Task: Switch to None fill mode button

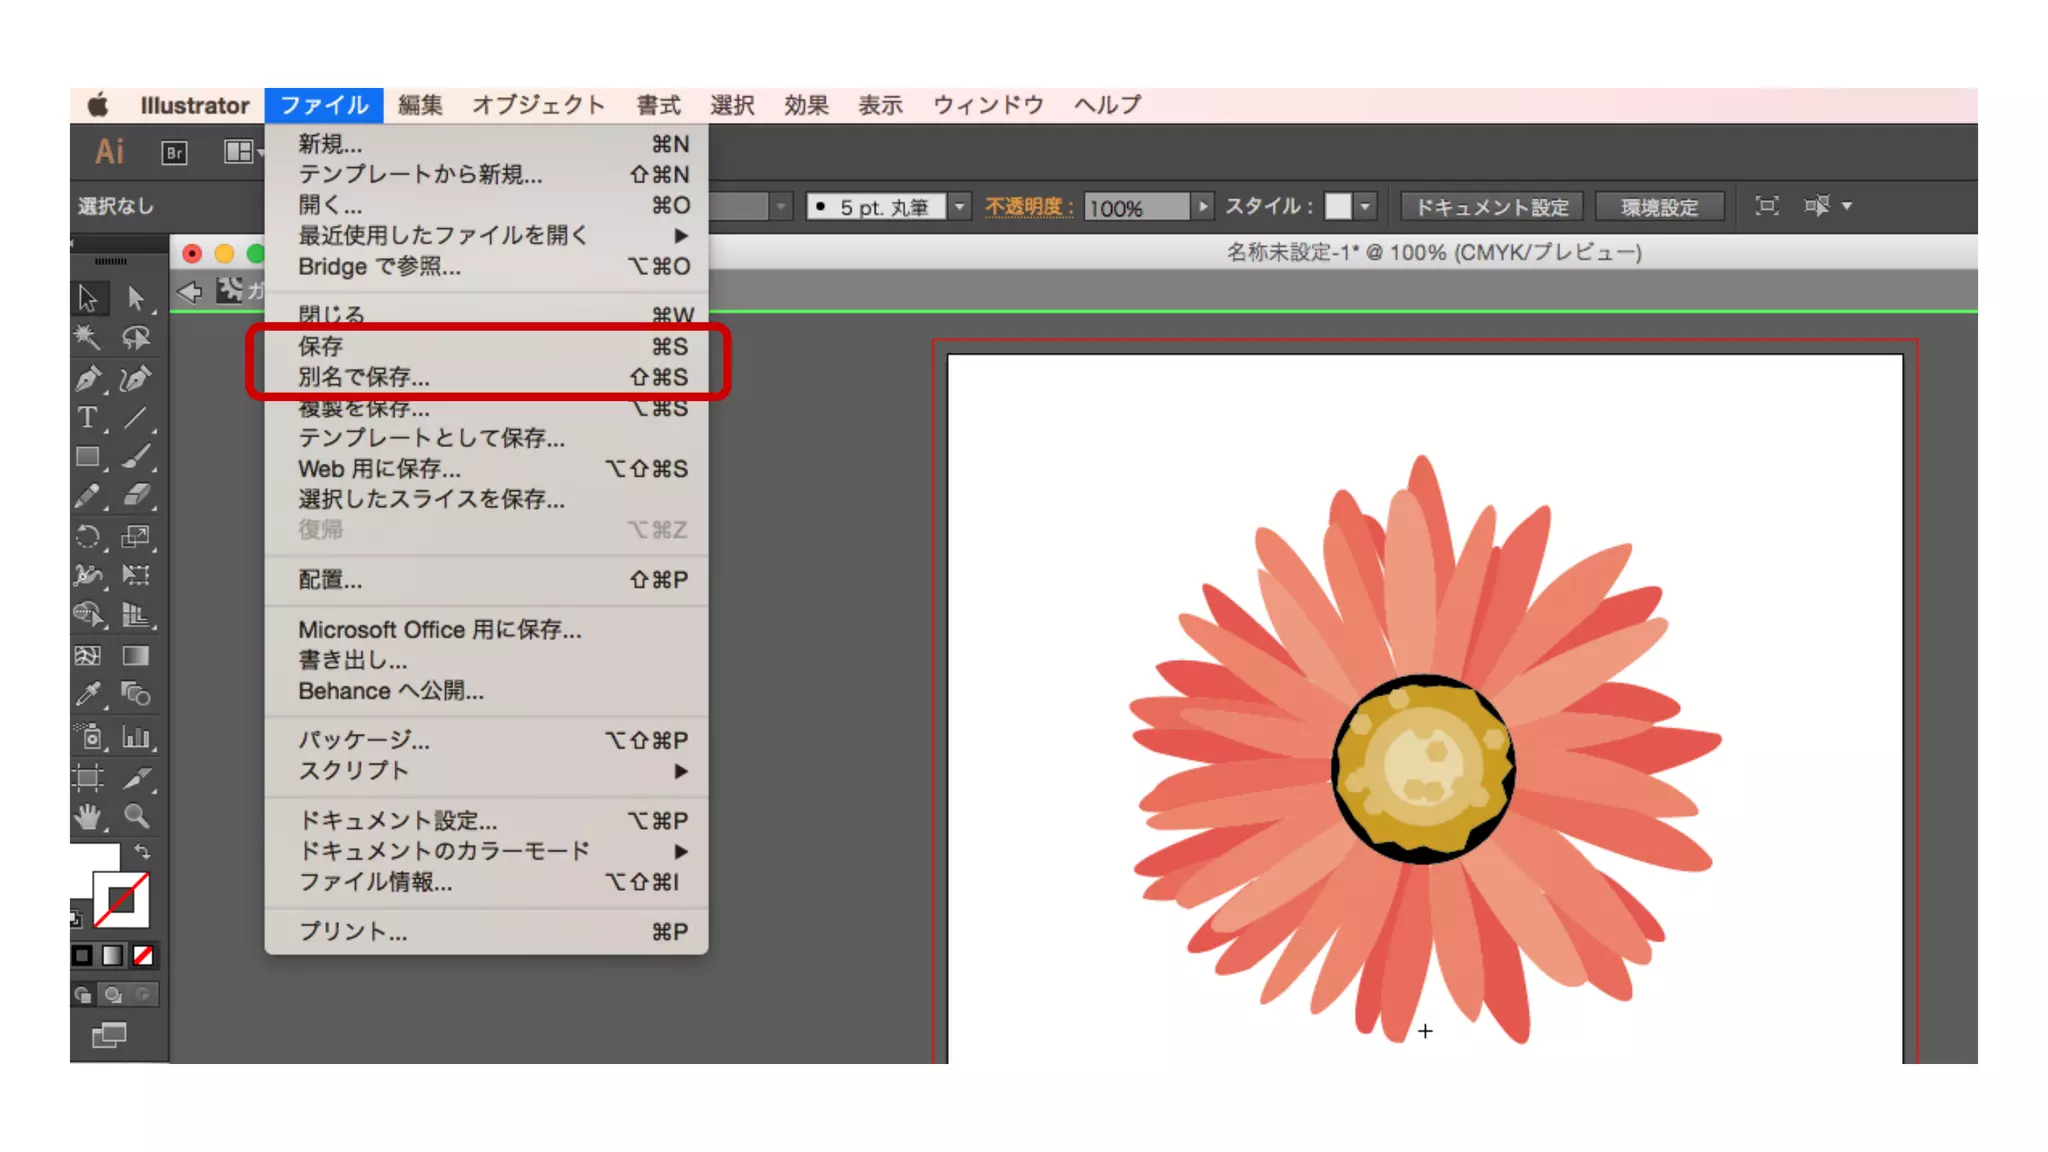Action: (x=143, y=956)
